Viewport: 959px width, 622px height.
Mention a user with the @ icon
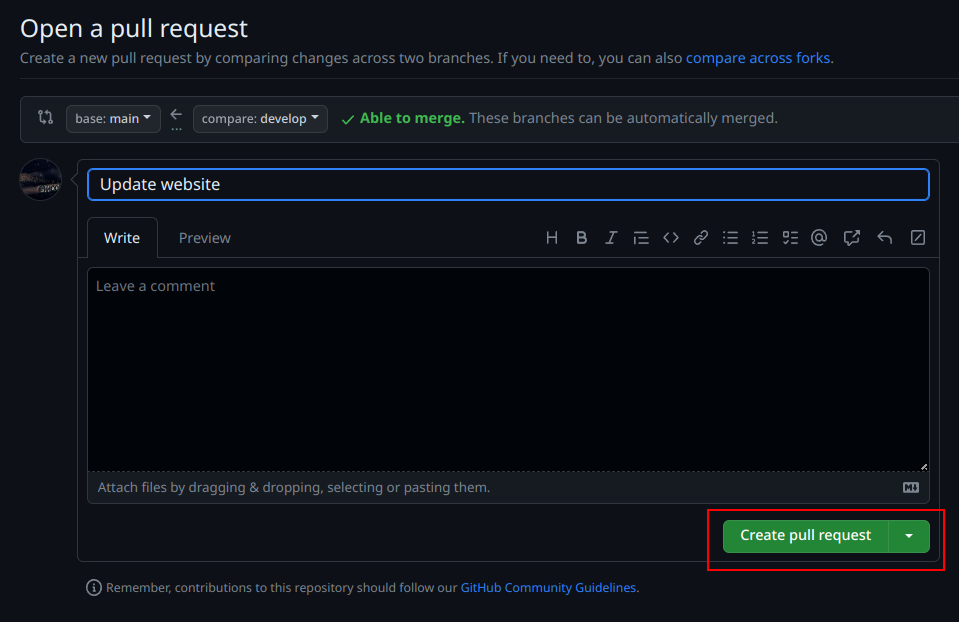[x=819, y=238]
